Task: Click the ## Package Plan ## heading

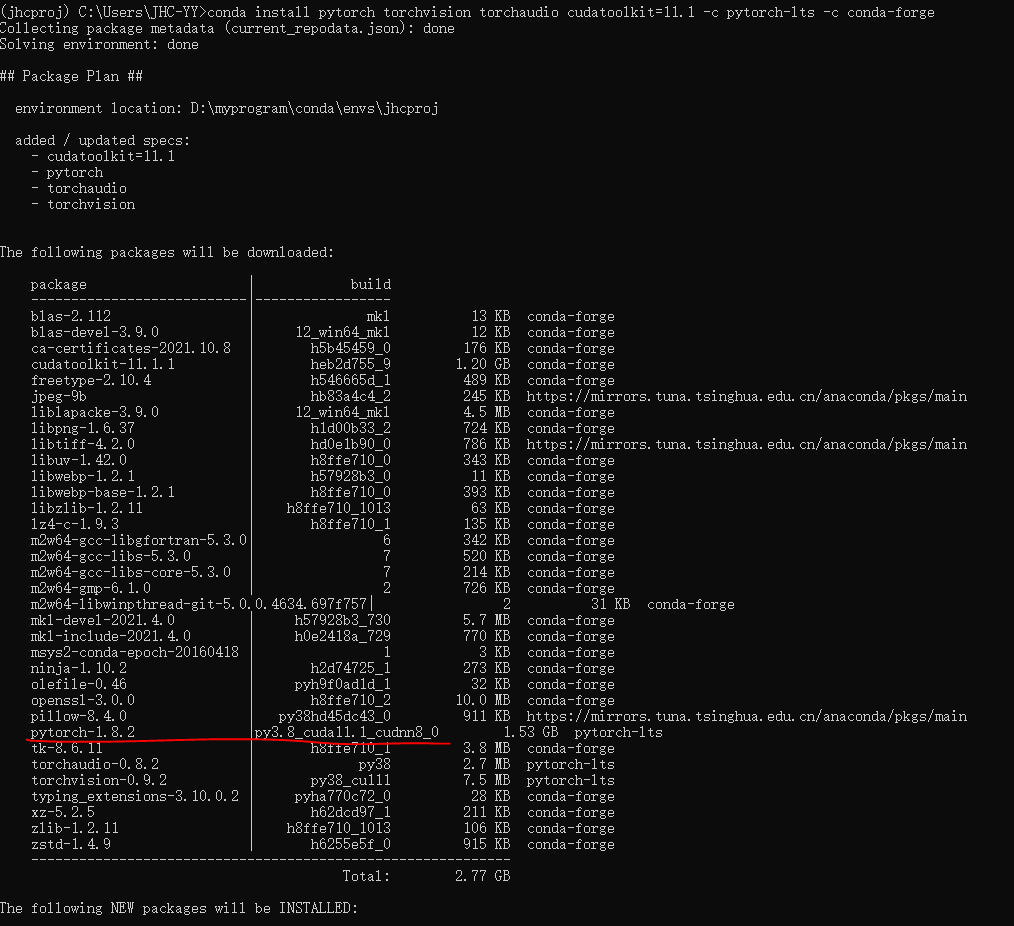Action: pyautogui.click(x=70, y=76)
